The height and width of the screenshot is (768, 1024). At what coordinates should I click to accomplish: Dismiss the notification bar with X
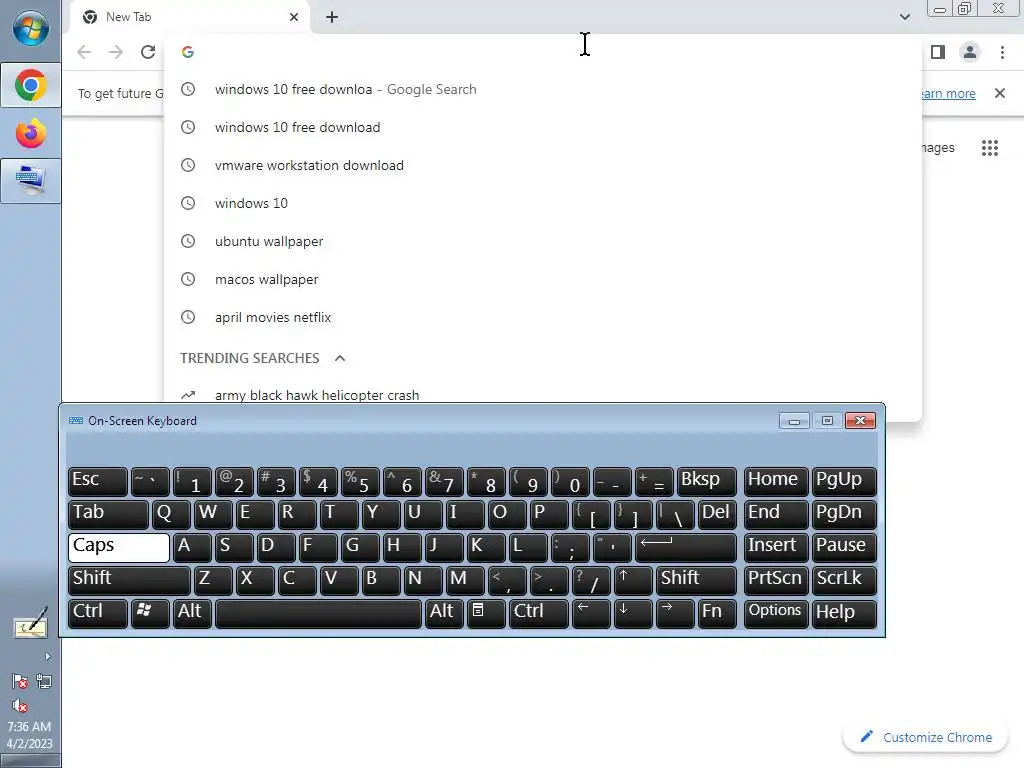(1000, 93)
